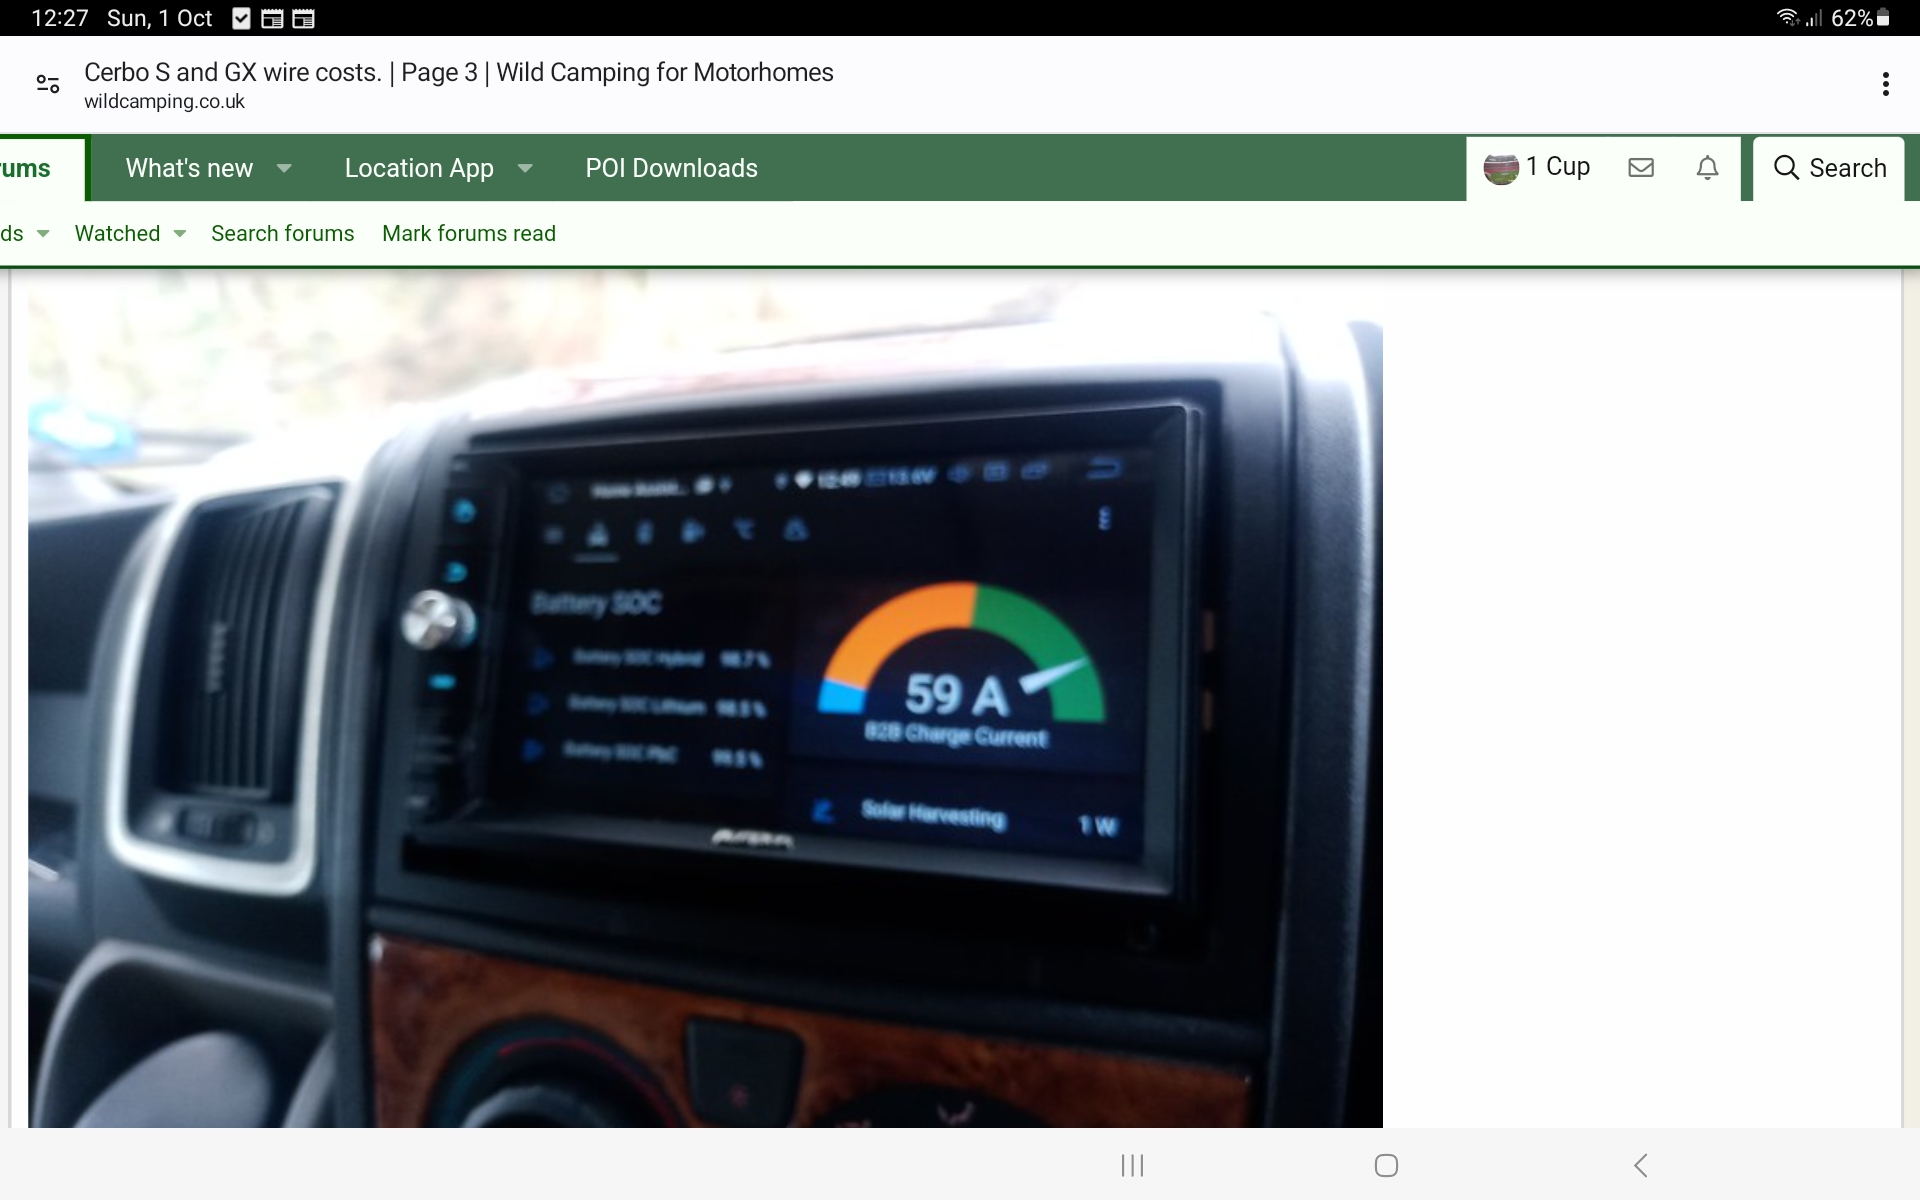
Task: Expand the What's new dropdown arrow
Action: click(x=284, y=168)
